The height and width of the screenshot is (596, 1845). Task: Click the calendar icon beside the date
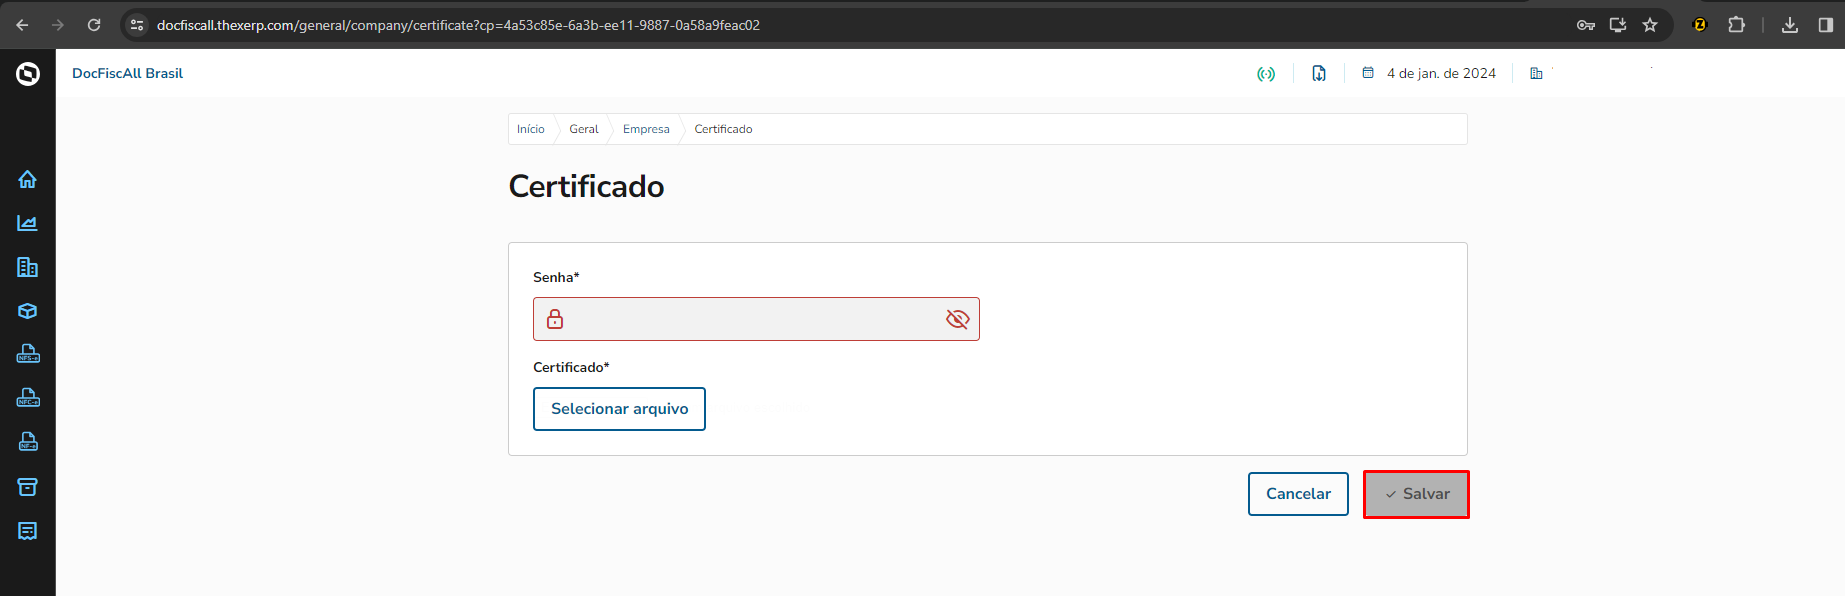(x=1368, y=73)
